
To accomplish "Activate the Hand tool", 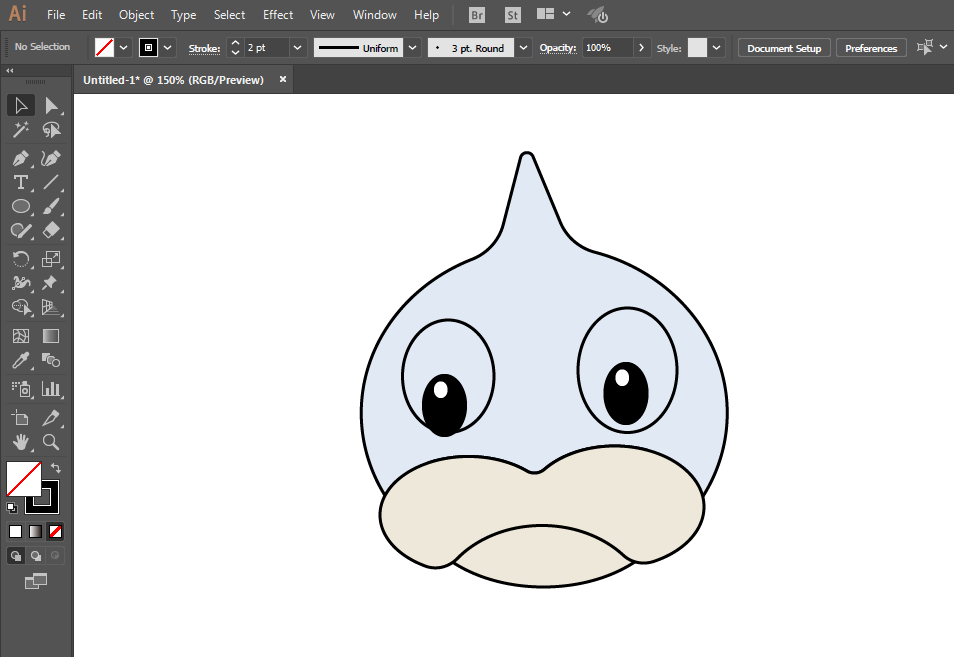I will pyautogui.click(x=20, y=441).
